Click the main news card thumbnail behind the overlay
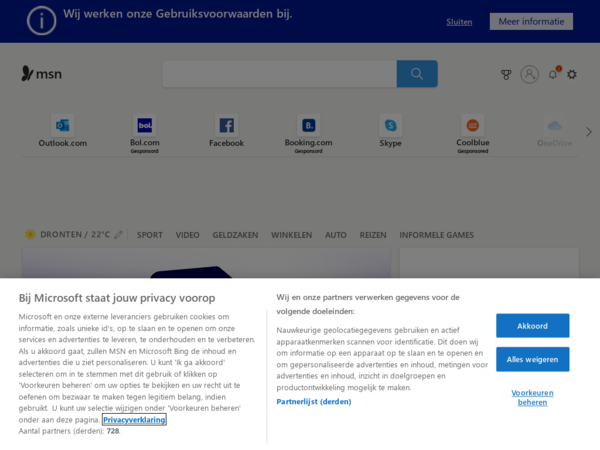Image resolution: width=600 pixels, height=450 pixels. point(206,263)
